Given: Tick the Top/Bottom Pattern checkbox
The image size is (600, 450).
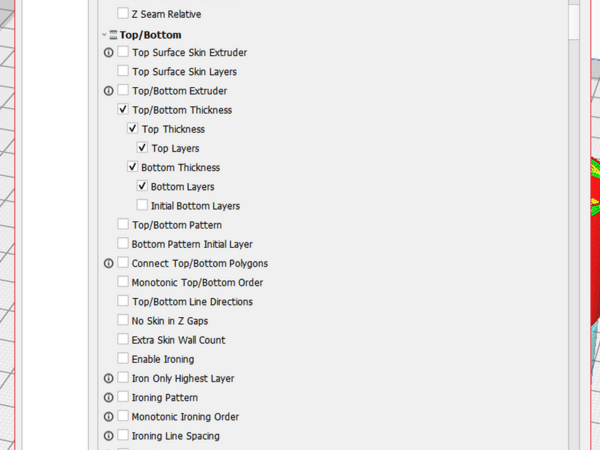Looking at the screenshot, I should point(123,225).
